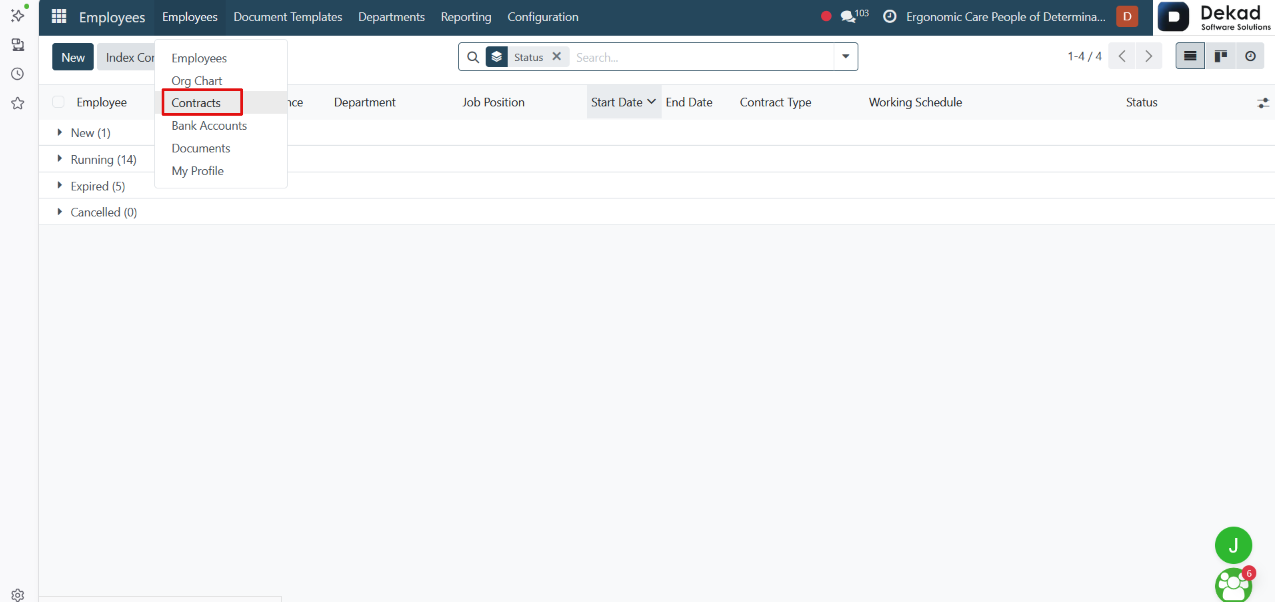Image resolution: width=1275 pixels, height=602 pixels.
Task: Click the 1-4 / 4 pager counter
Action: click(x=1085, y=57)
